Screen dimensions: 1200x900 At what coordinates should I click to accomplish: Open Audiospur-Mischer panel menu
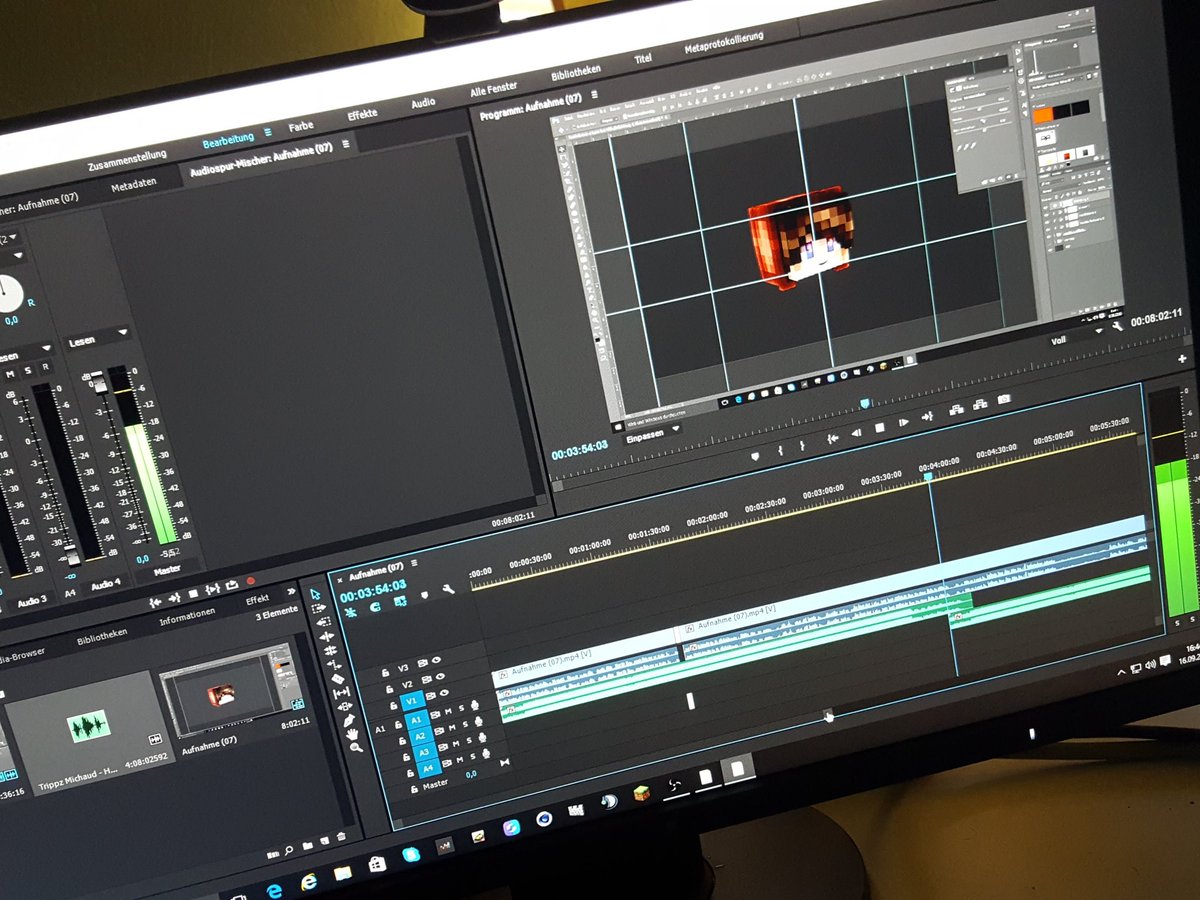346,144
